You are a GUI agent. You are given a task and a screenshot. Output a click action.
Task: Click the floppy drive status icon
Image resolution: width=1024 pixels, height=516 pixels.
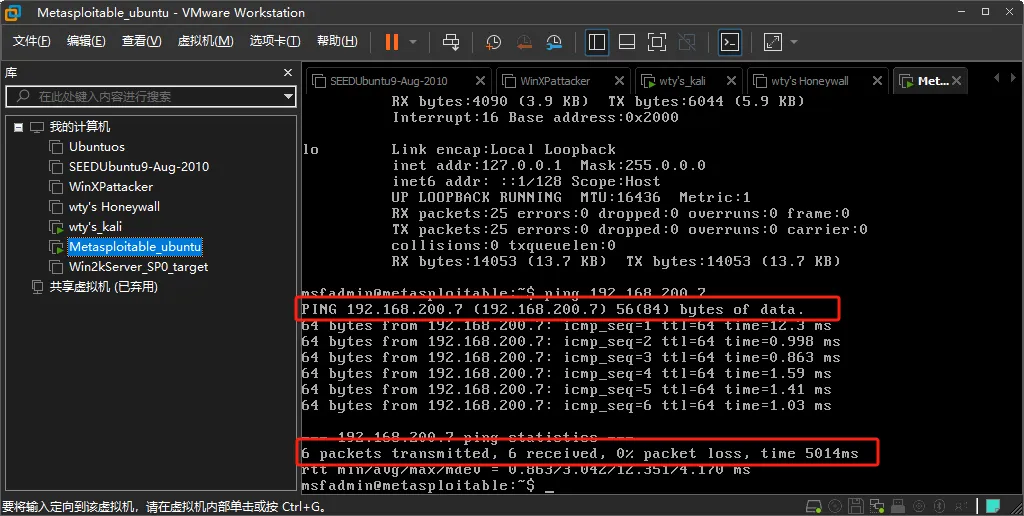(856, 506)
